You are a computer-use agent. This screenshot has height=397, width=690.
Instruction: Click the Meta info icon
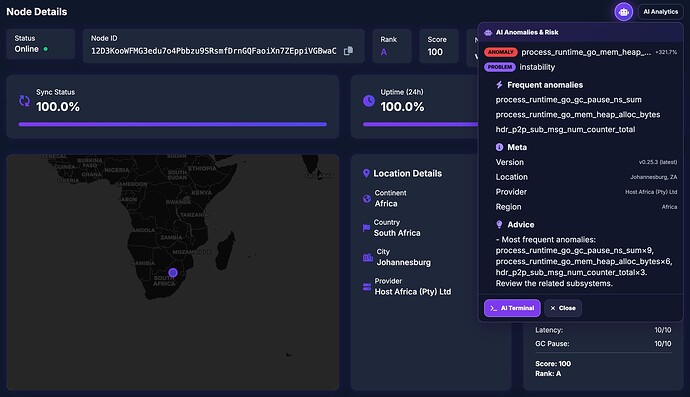click(499, 147)
